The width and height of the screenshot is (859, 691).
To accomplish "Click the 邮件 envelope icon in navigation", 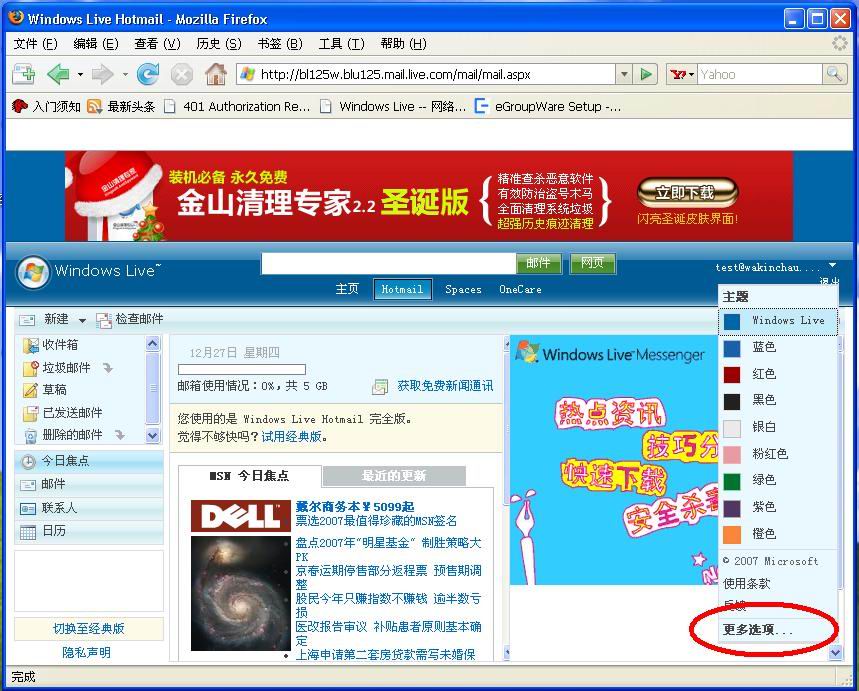I will pos(28,485).
